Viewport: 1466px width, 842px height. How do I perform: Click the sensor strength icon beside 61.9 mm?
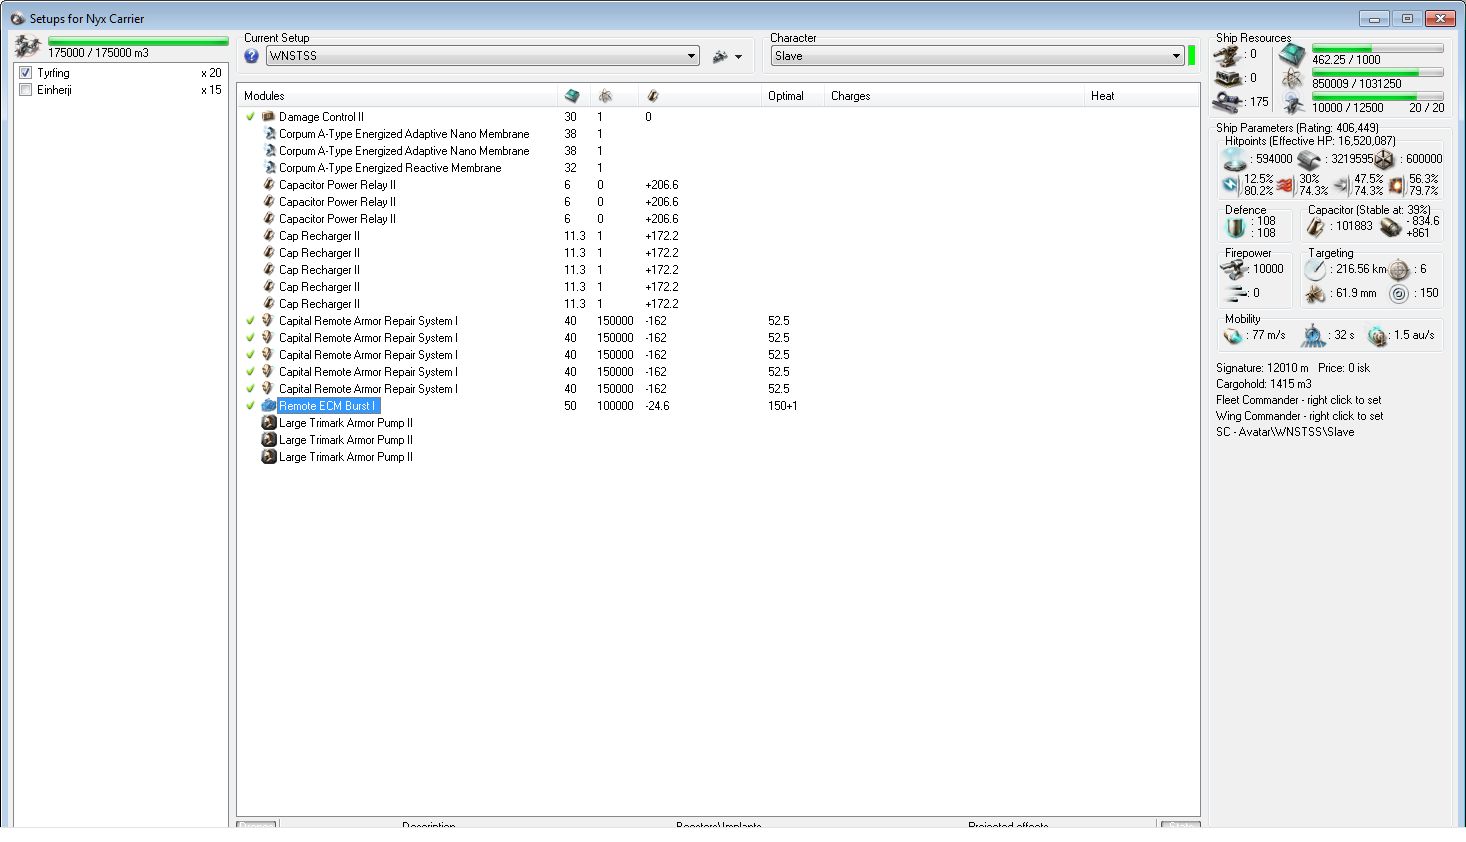(1315, 293)
